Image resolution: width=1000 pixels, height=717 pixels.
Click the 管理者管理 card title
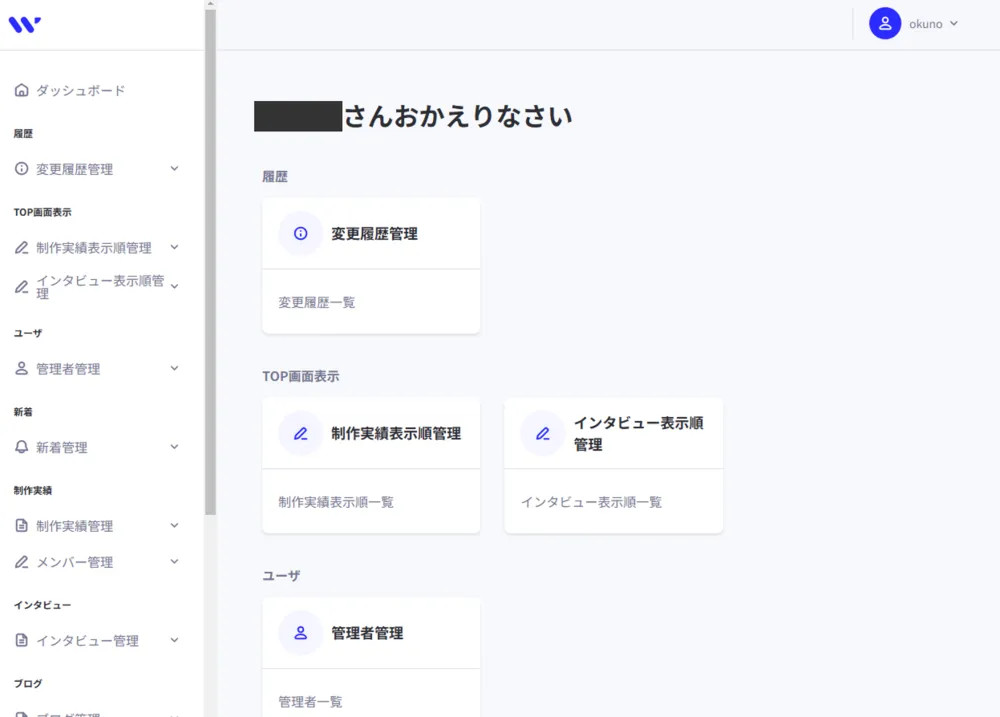[x=367, y=633]
